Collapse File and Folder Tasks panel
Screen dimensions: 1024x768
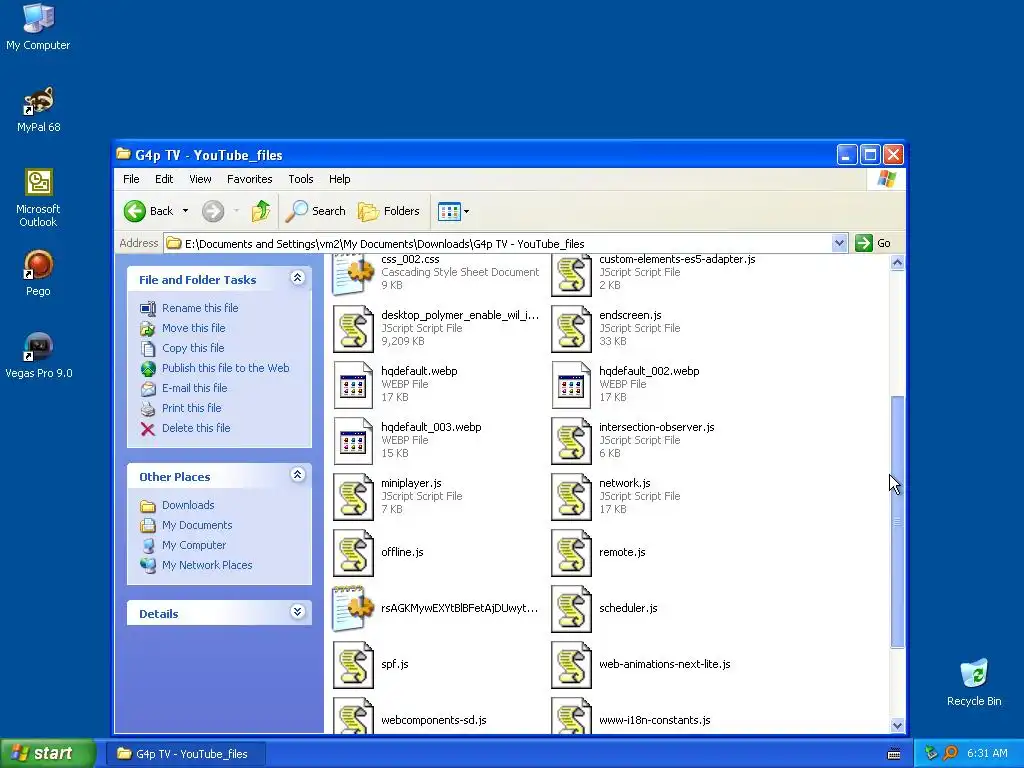(x=297, y=278)
